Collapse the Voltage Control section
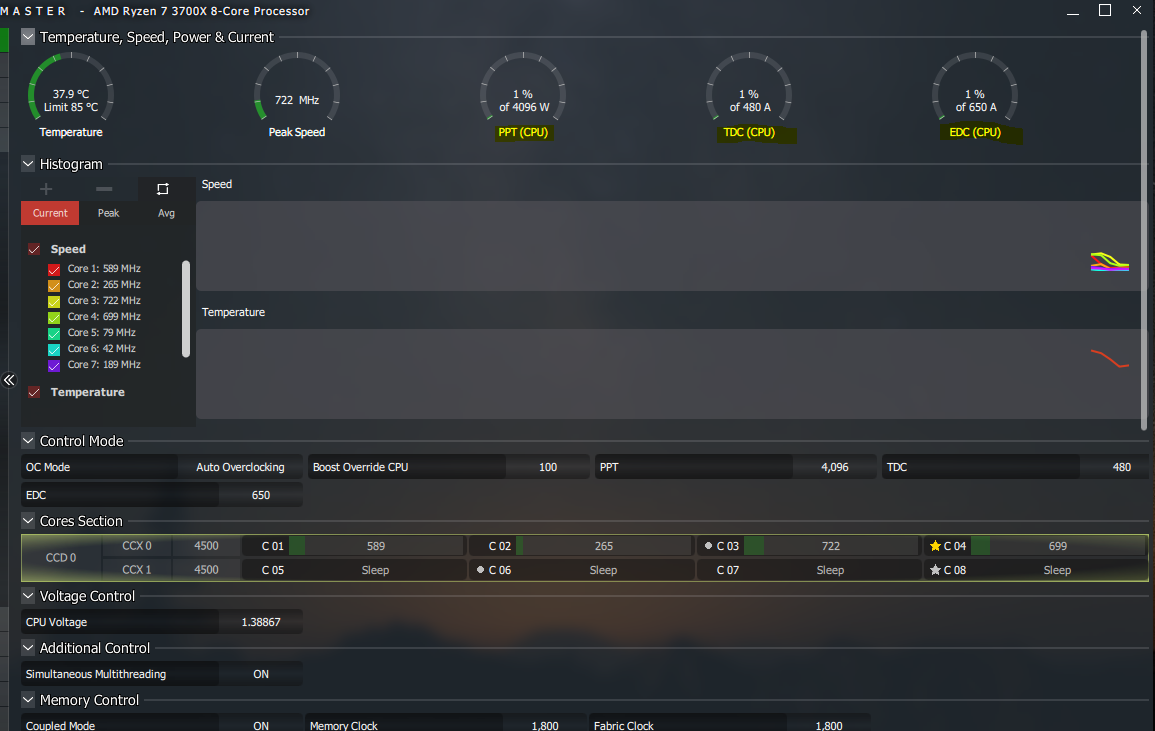 coord(28,595)
